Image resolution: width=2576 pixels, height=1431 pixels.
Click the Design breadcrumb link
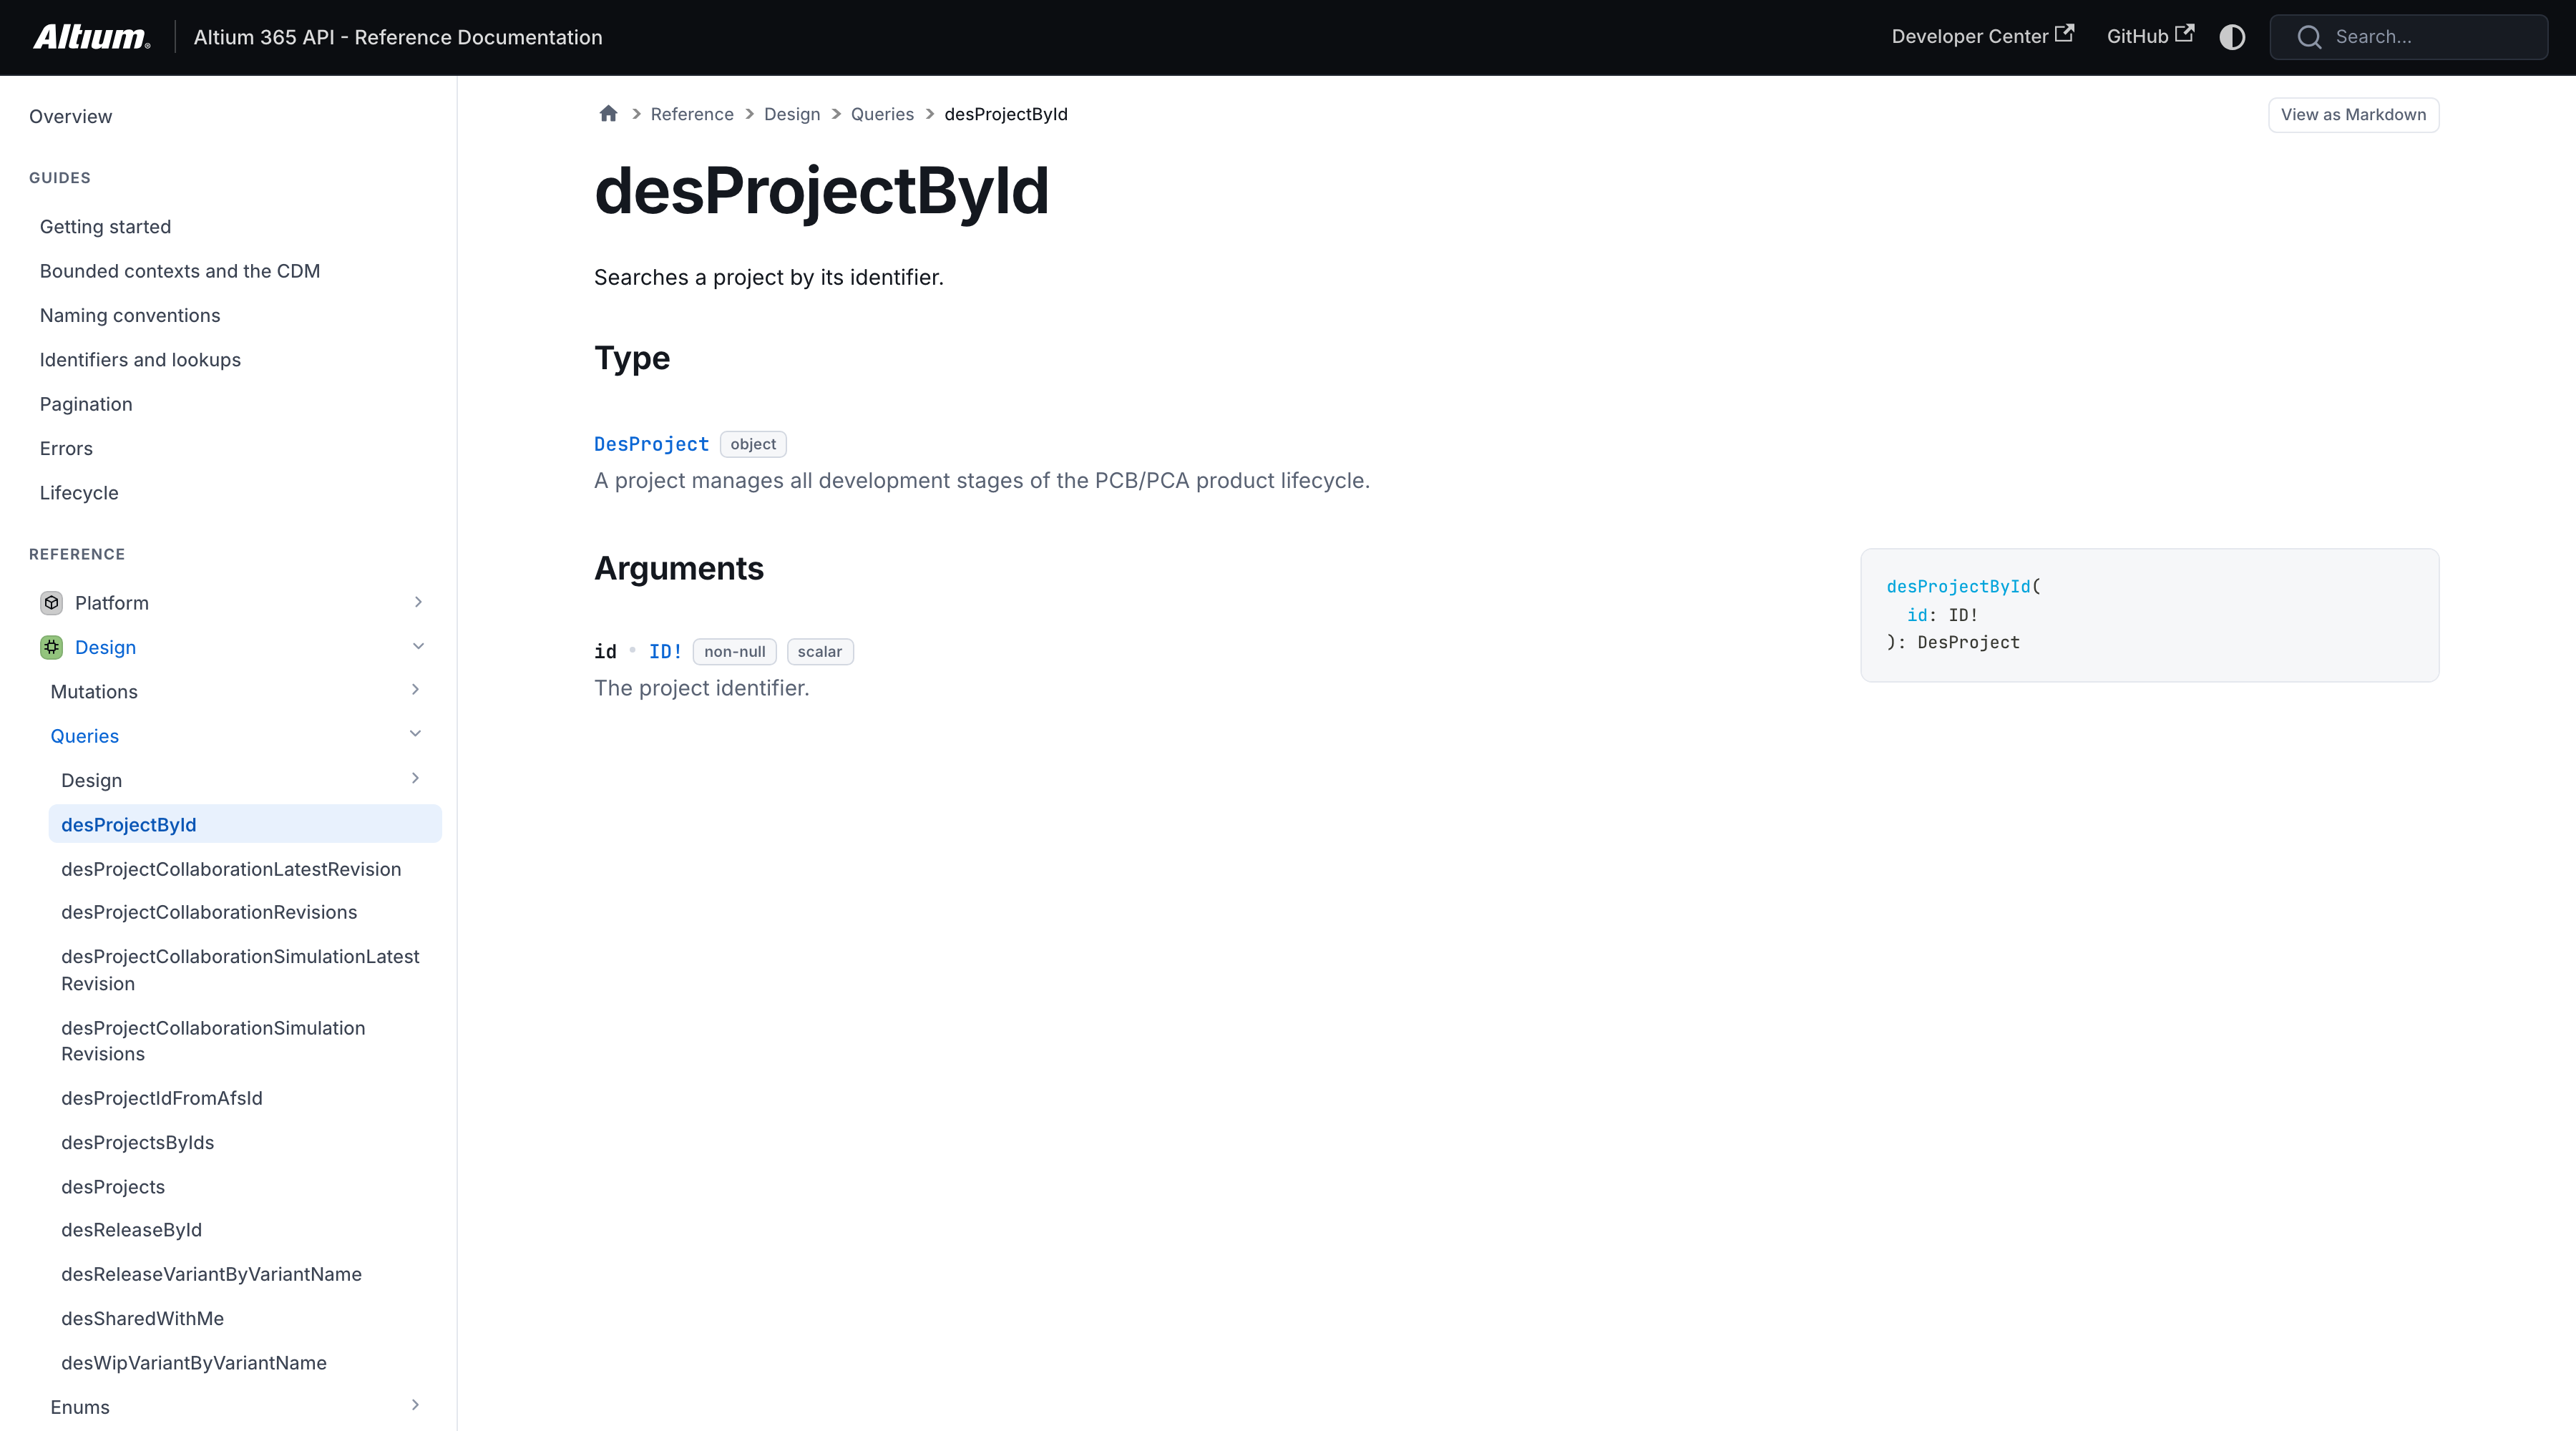(x=792, y=114)
